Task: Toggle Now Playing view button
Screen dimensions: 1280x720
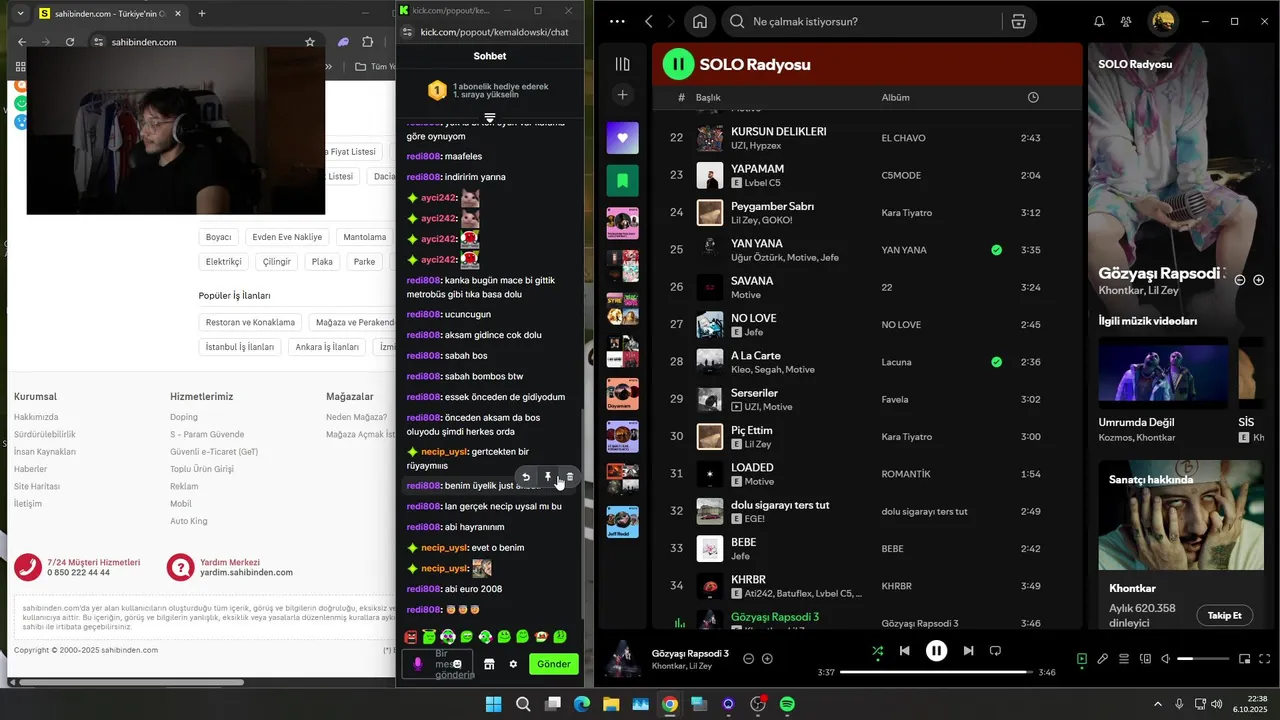Action: click(x=1082, y=659)
